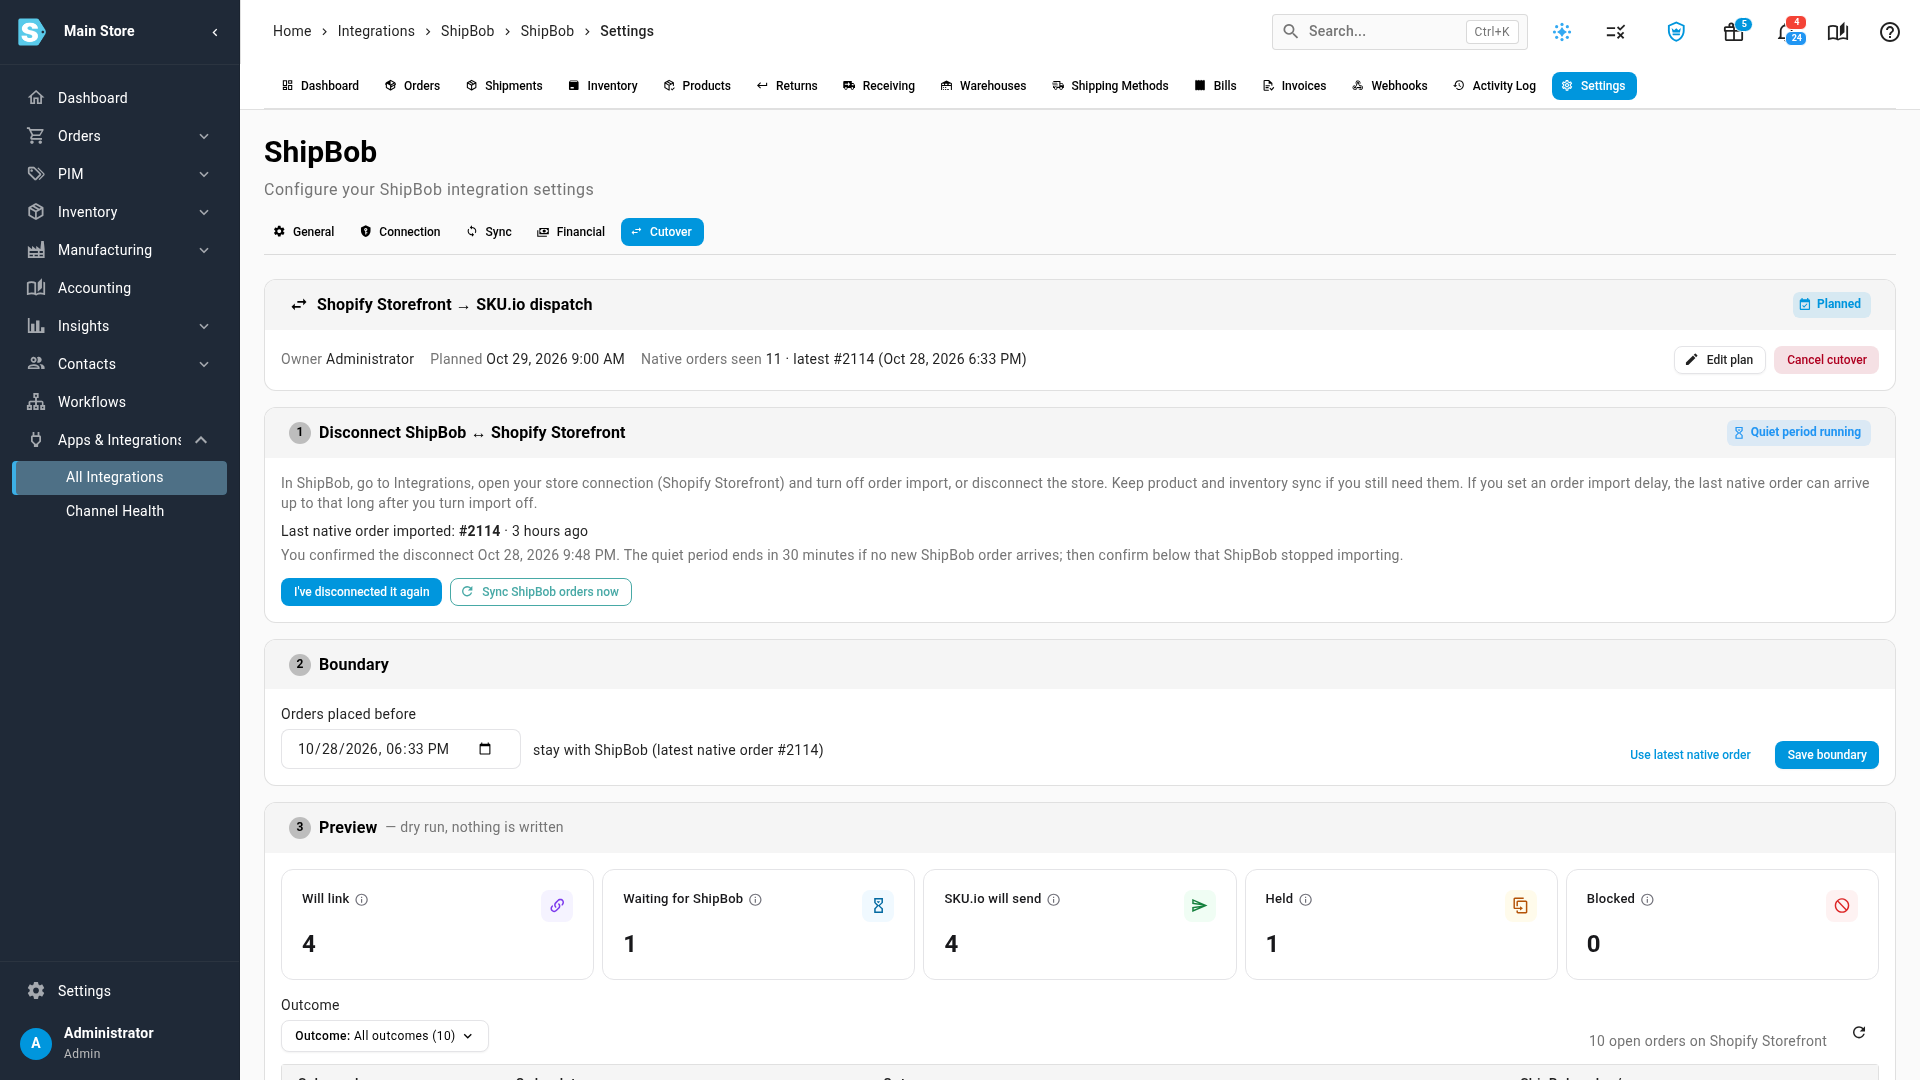Show info tooltip for SKU.io will send
1920x1080 pixels.
tap(1054, 900)
